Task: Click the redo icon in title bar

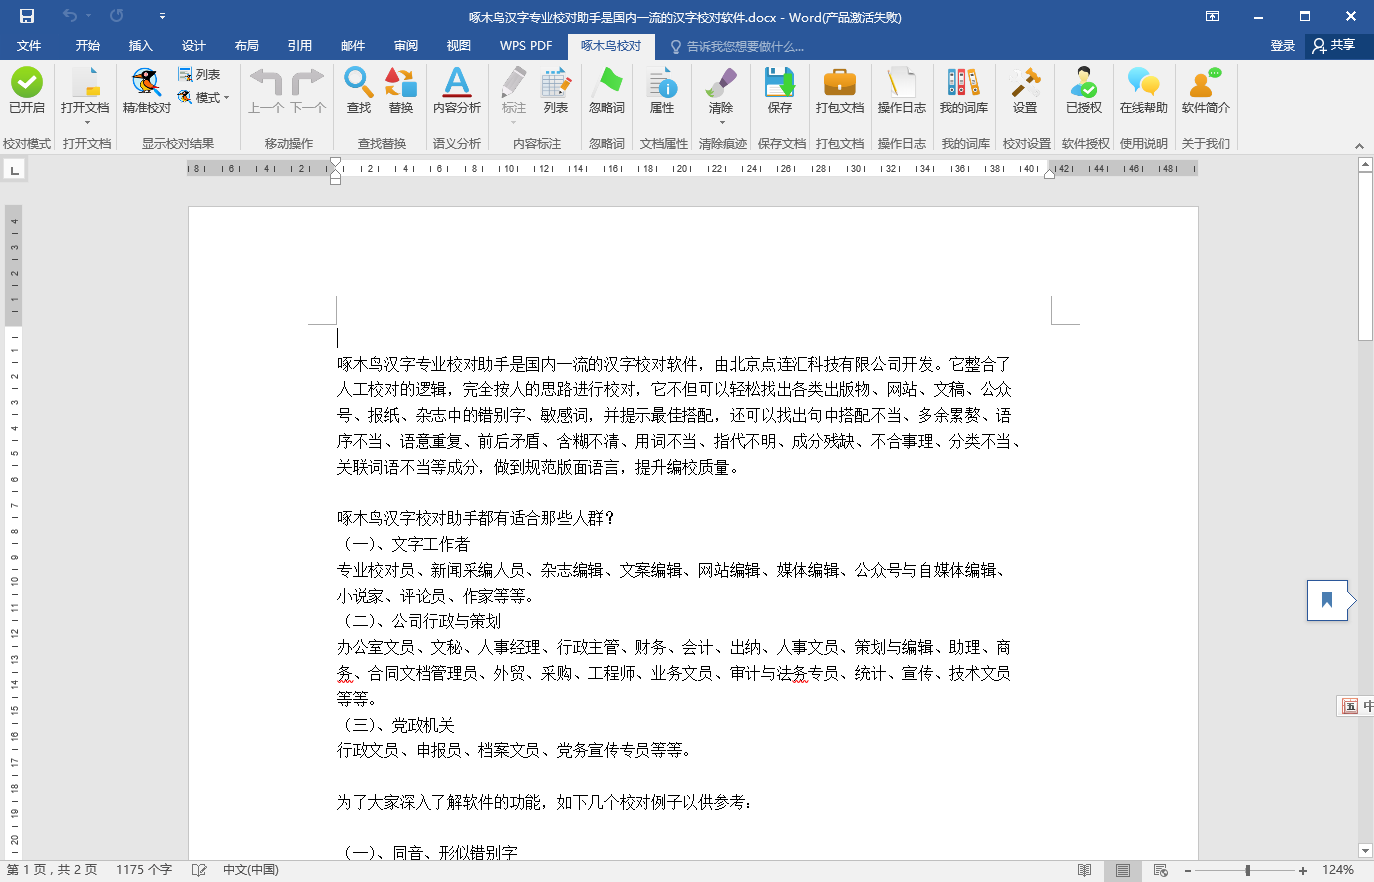Action: pyautogui.click(x=117, y=16)
